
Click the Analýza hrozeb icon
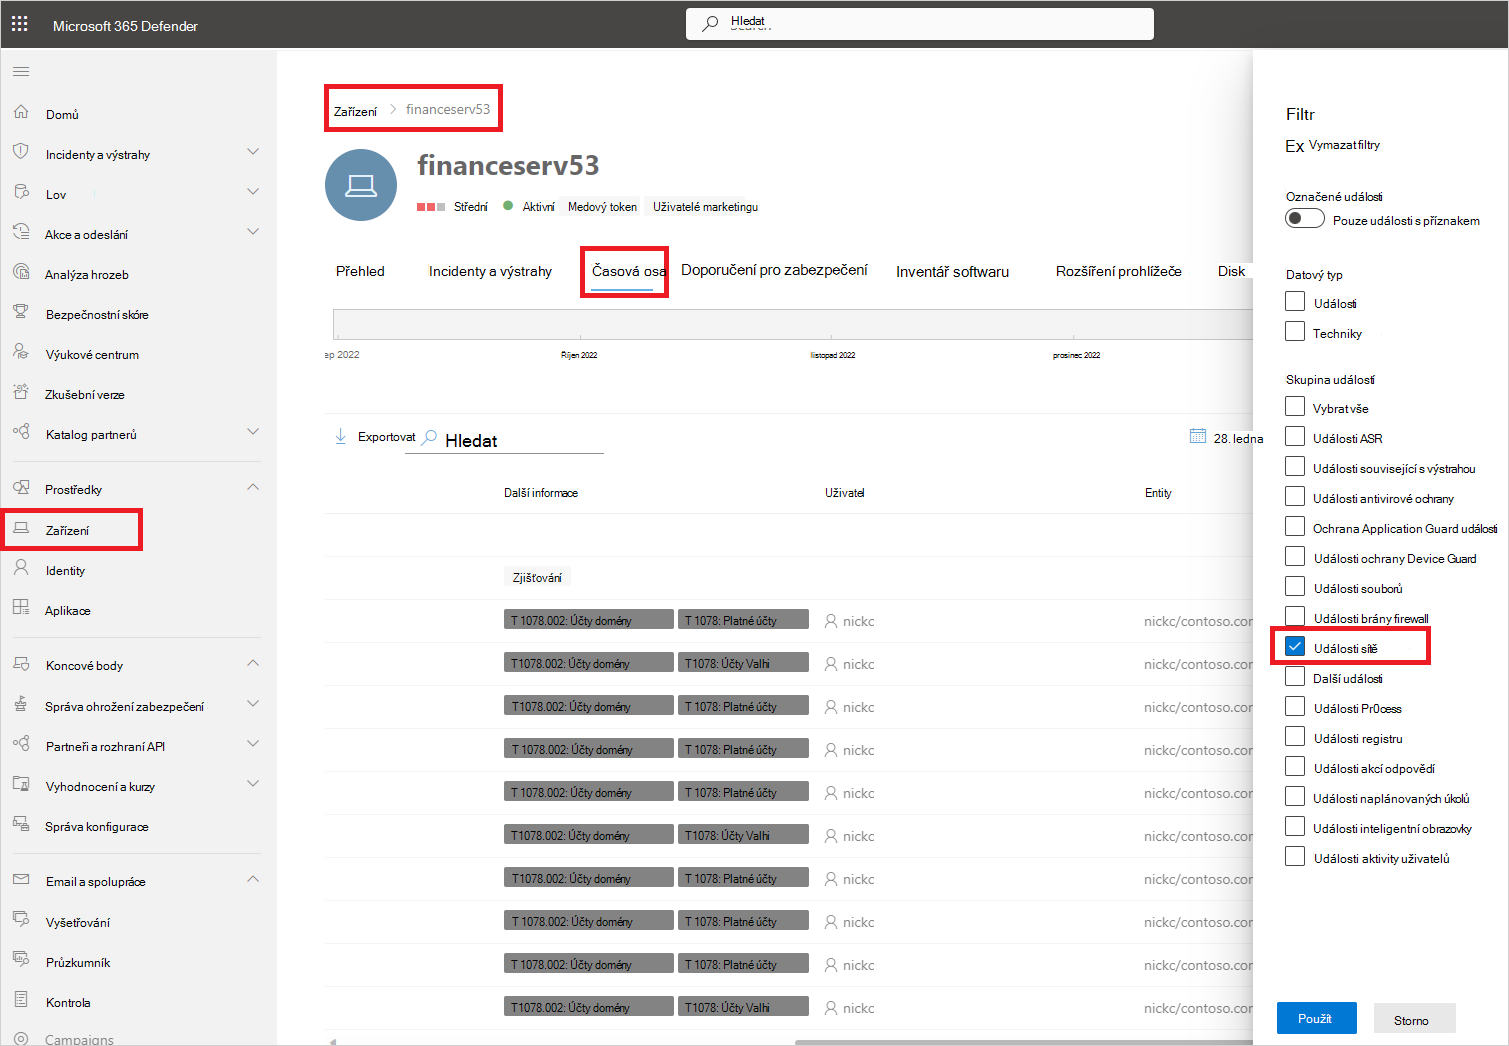coord(21,272)
